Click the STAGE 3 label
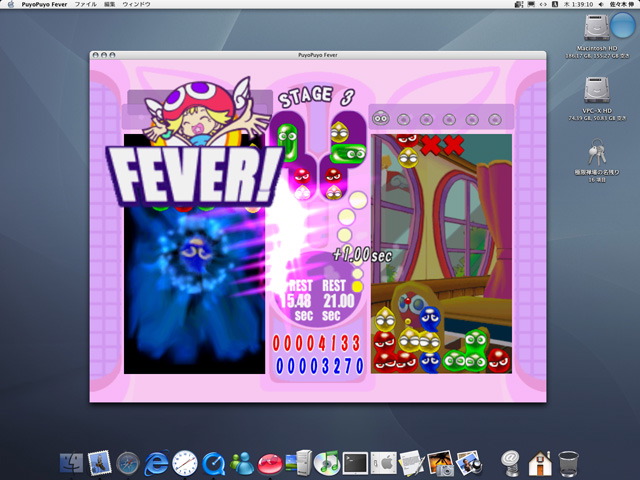 coord(316,97)
